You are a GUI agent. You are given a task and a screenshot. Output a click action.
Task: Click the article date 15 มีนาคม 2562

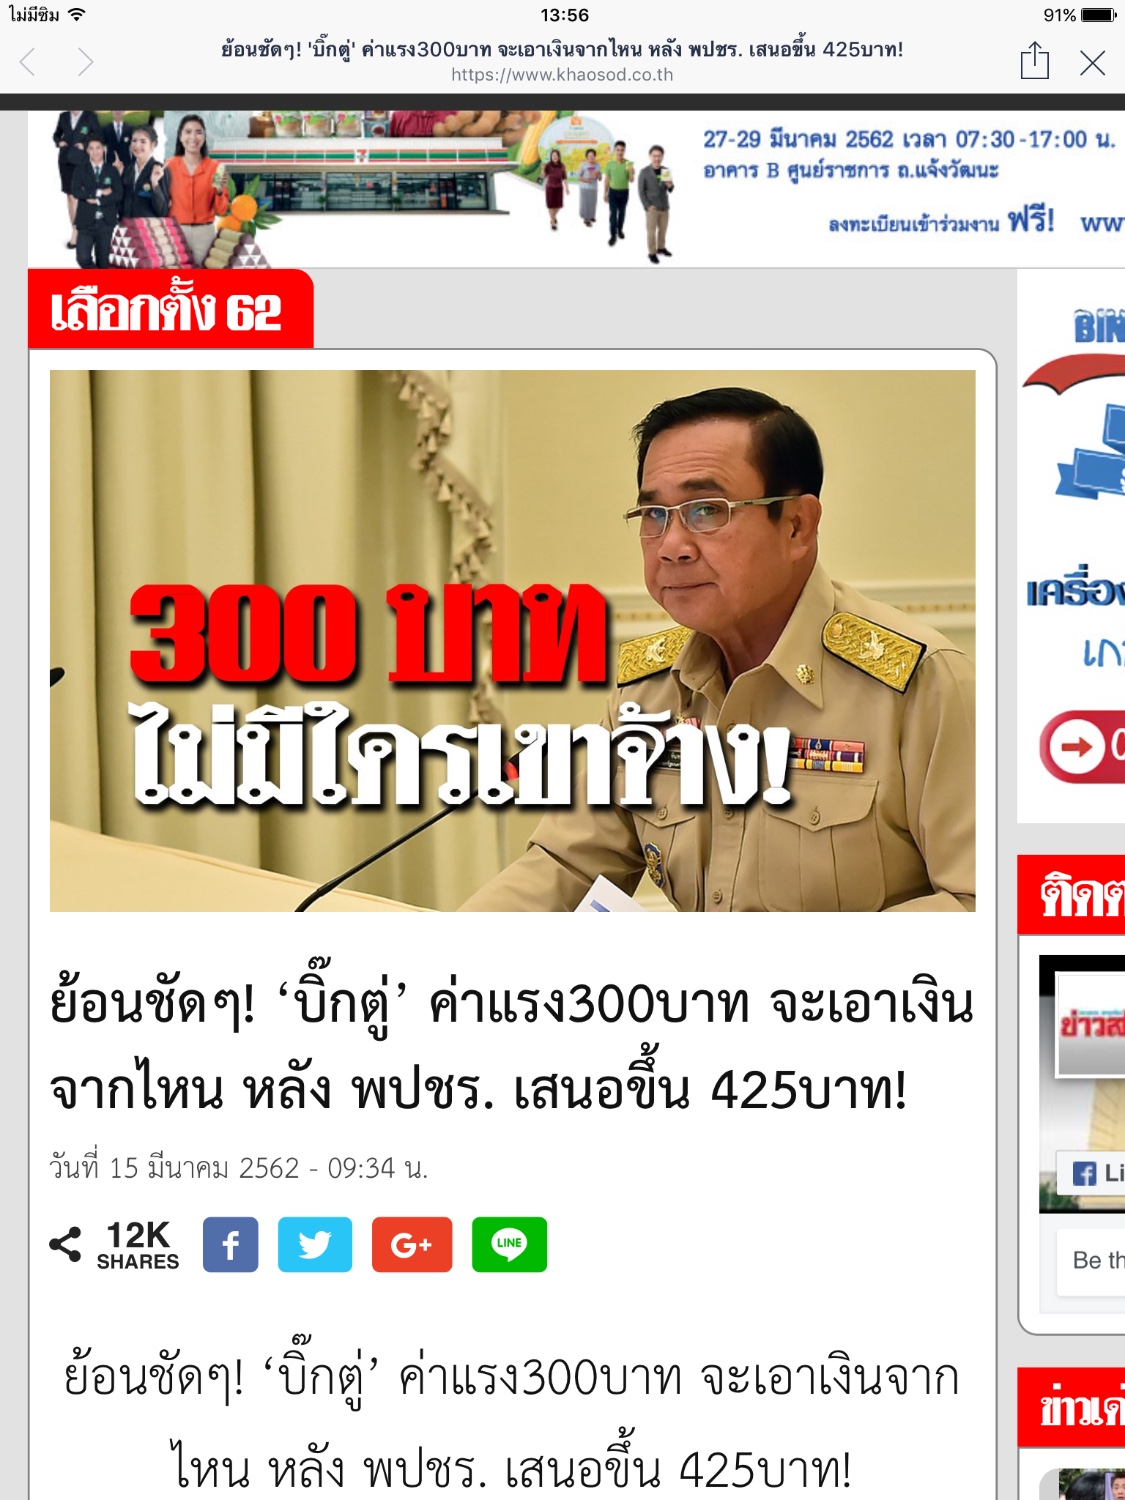coord(239,1168)
